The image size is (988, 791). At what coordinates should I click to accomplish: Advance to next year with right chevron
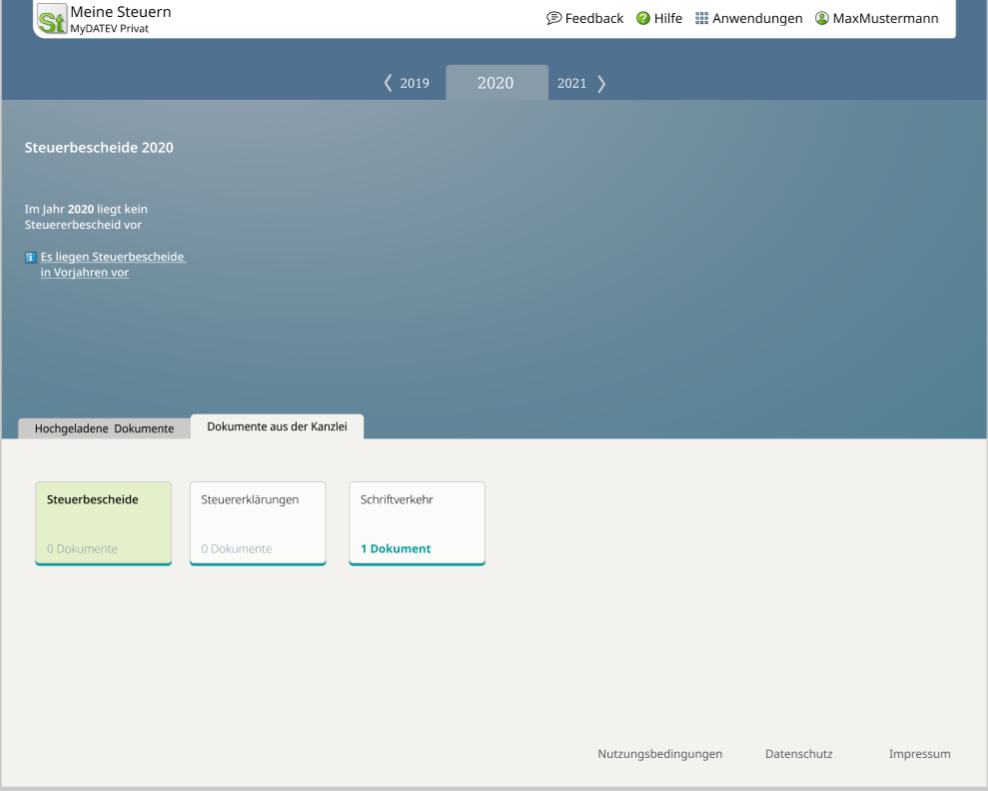(602, 83)
